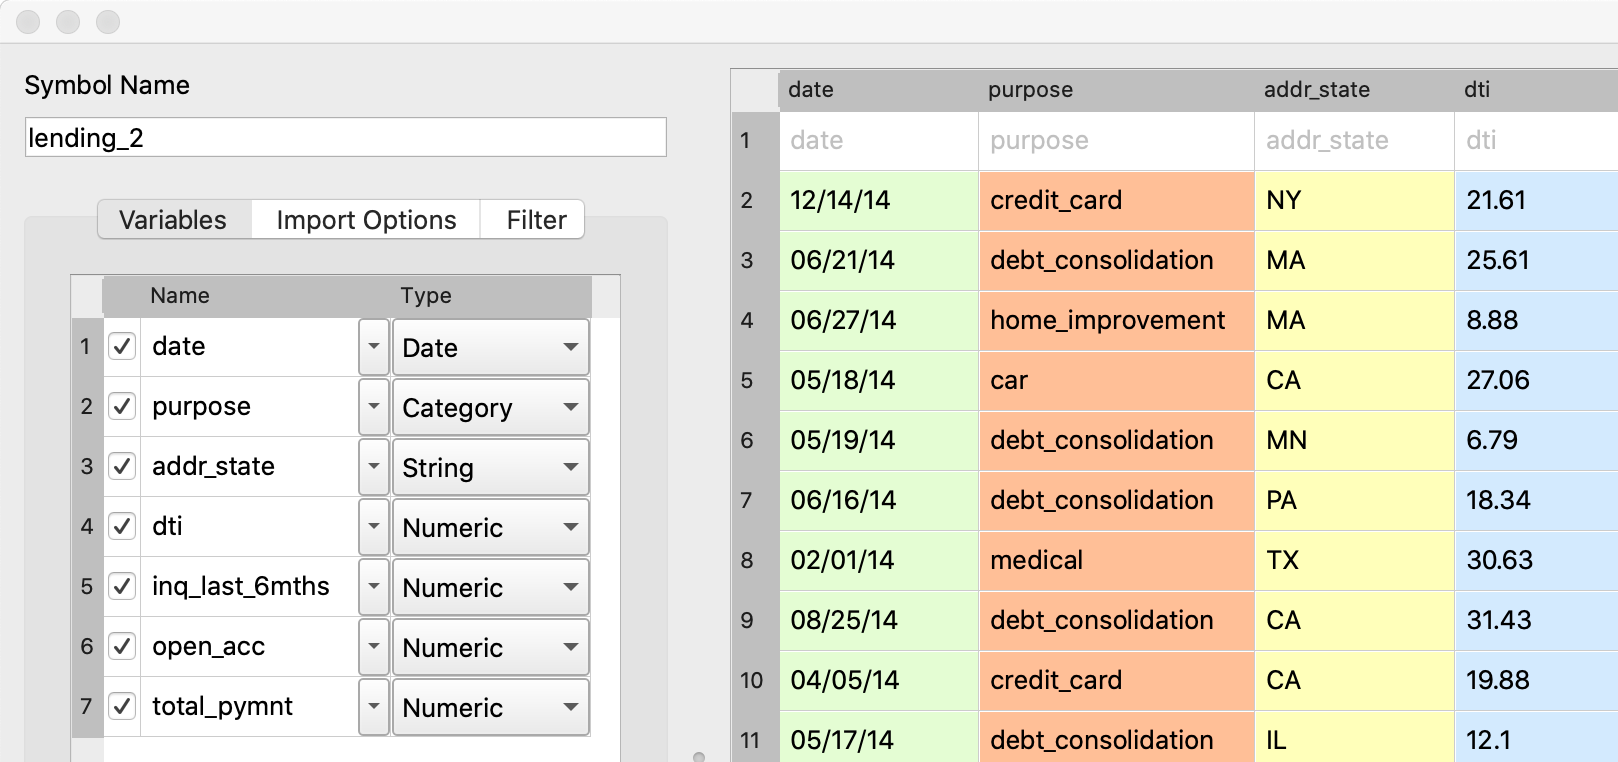
Task: Click the small arrow next to date name
Action: [x=374, y=347]
